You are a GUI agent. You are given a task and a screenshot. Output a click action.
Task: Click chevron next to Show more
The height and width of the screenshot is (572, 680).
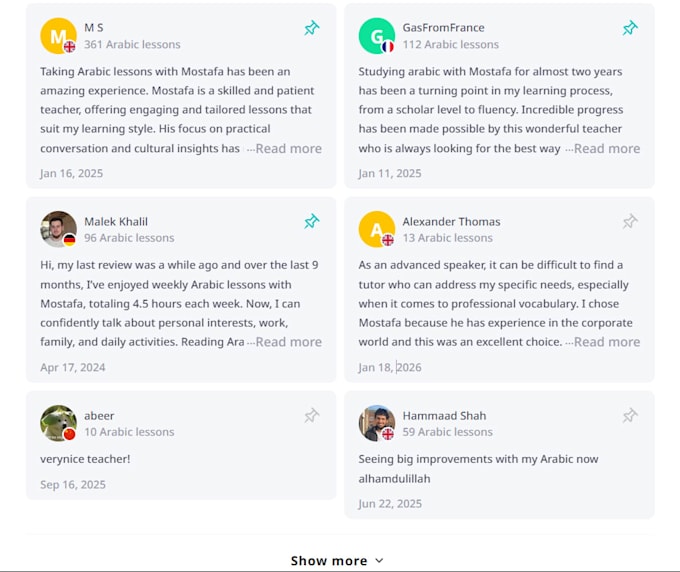pos(379,561)
